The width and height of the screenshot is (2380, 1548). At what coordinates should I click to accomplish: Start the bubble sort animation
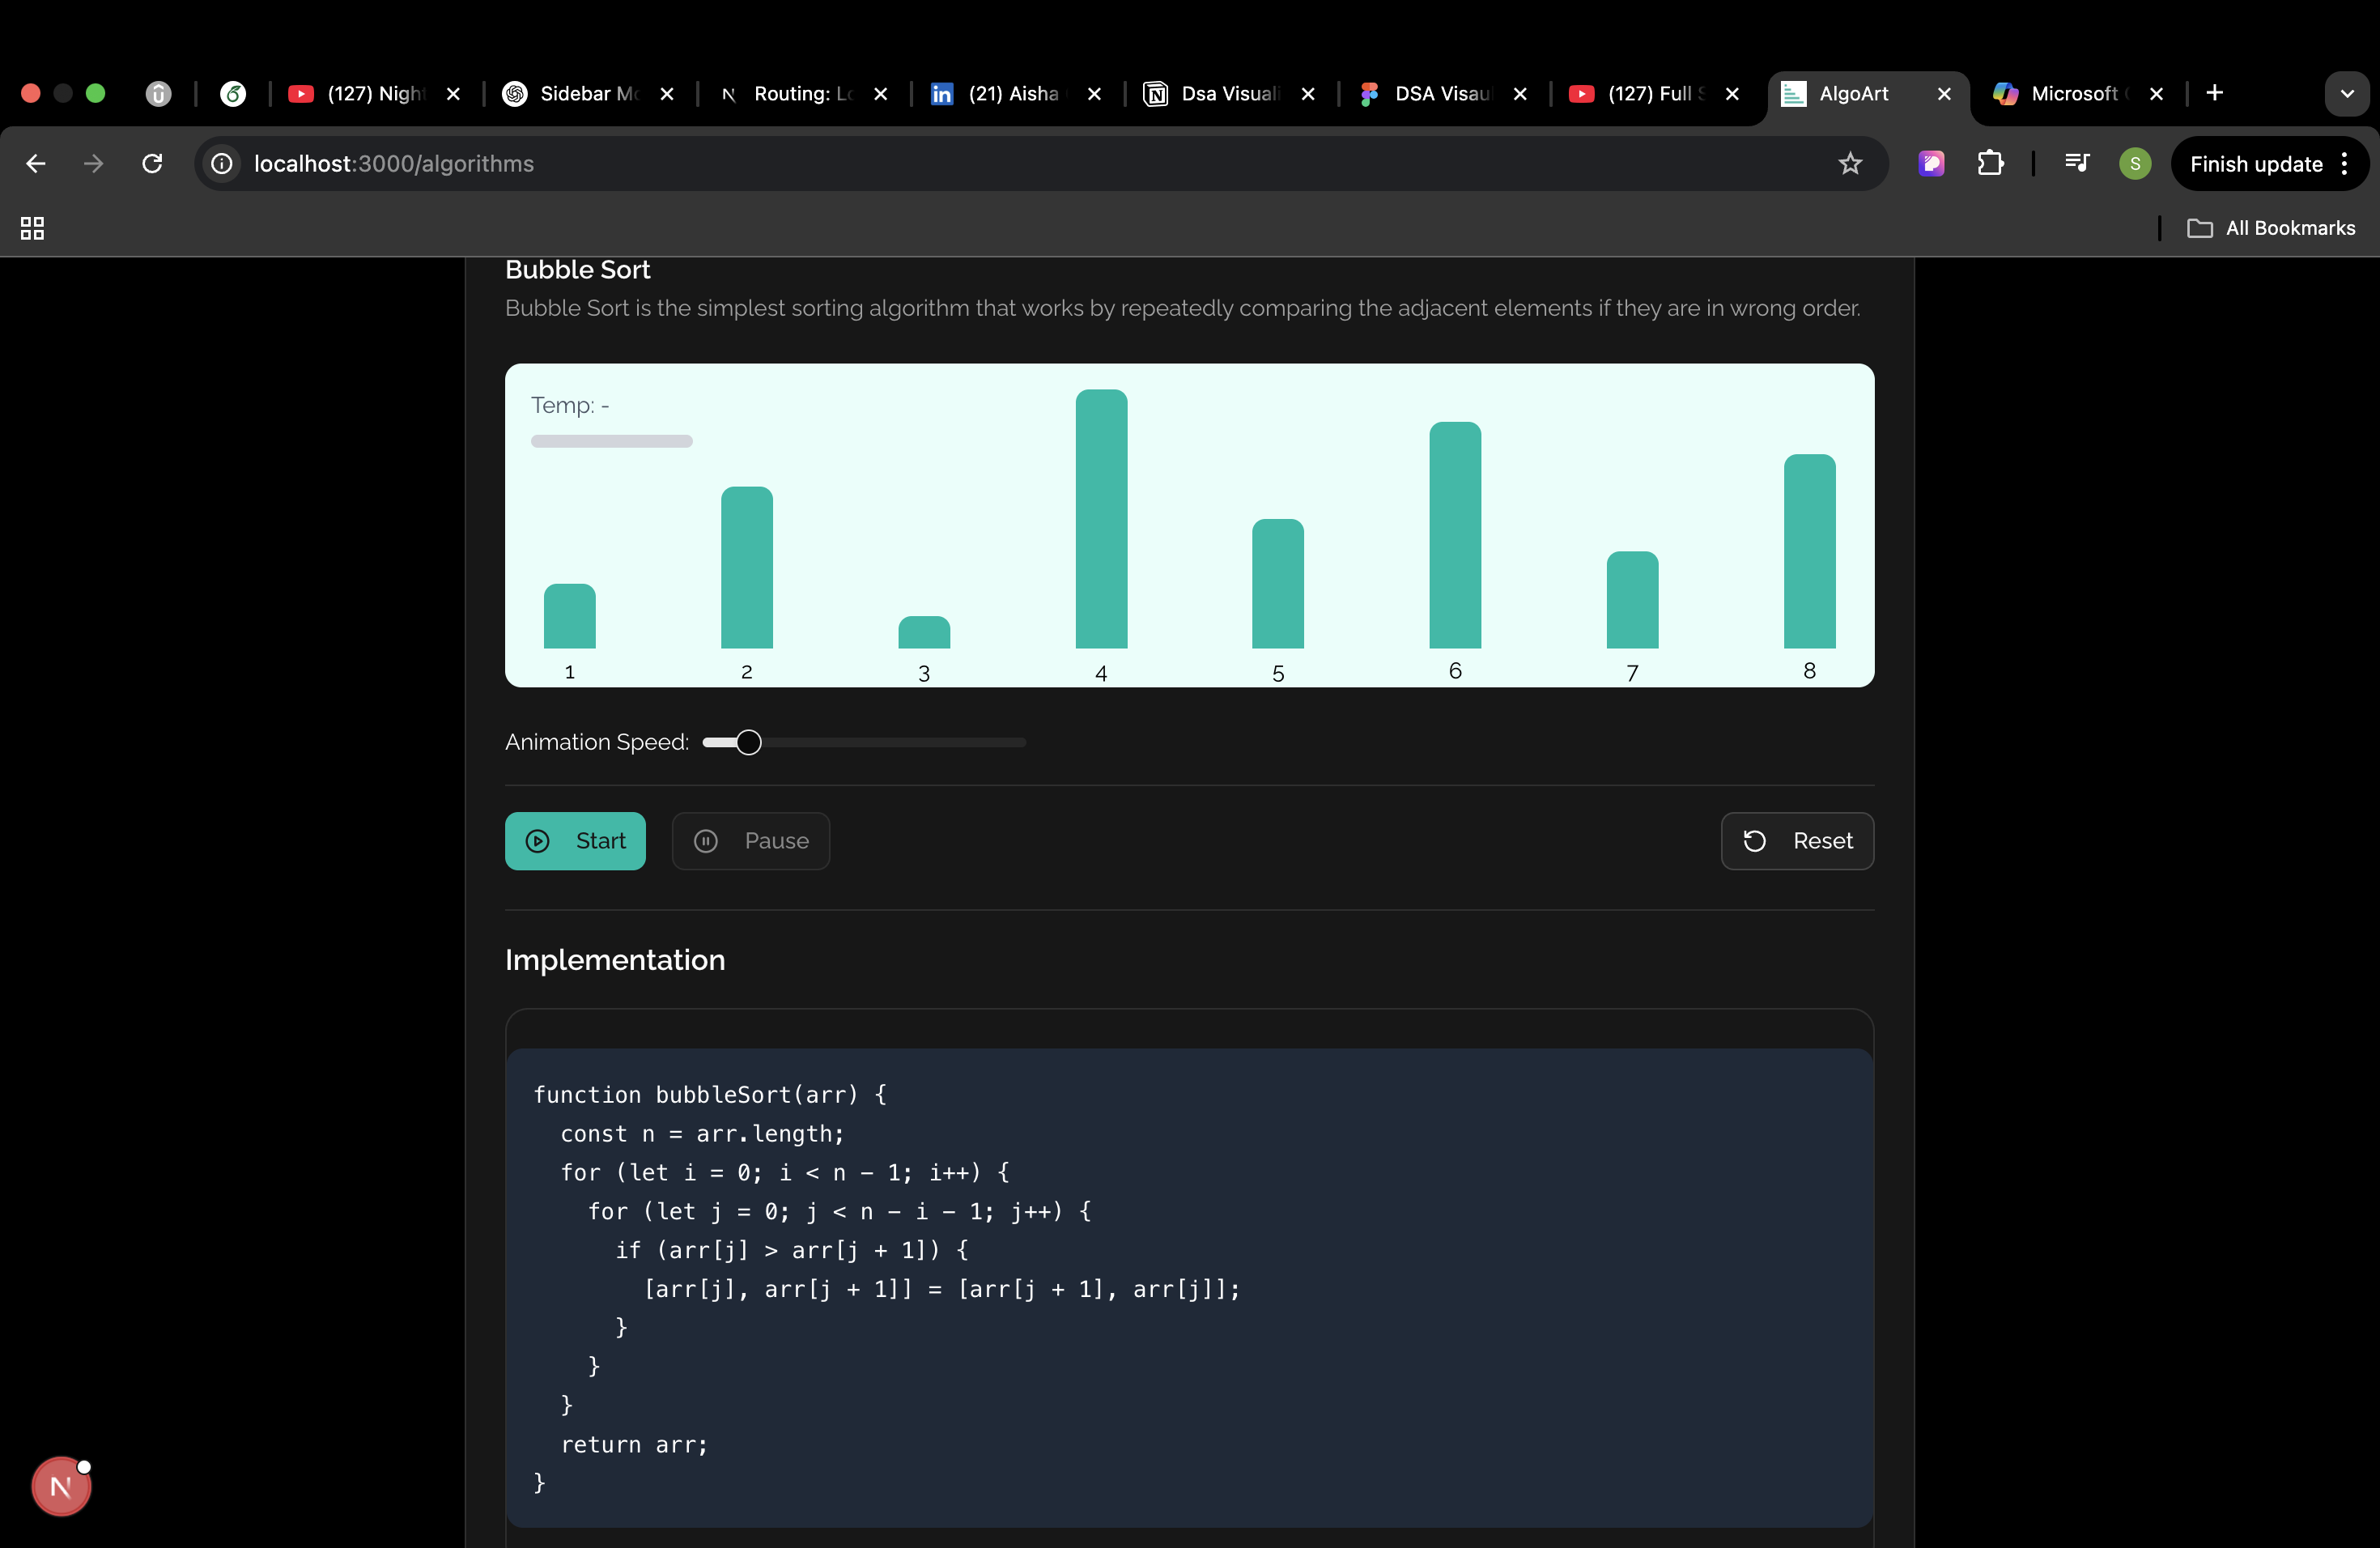point(575,840)
